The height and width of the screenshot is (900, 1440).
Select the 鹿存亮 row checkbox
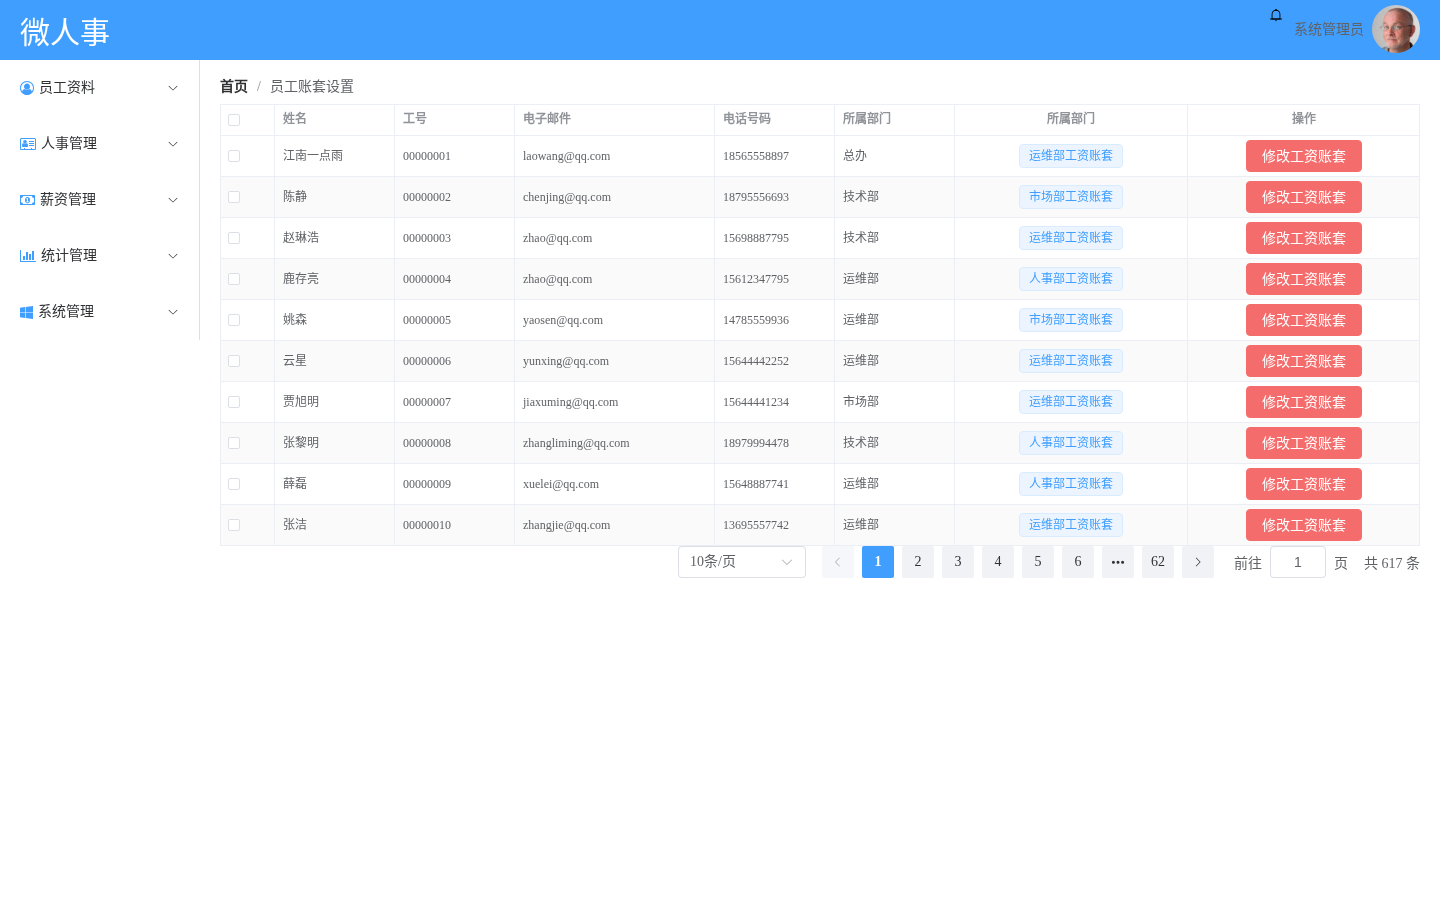coord(234,279)
